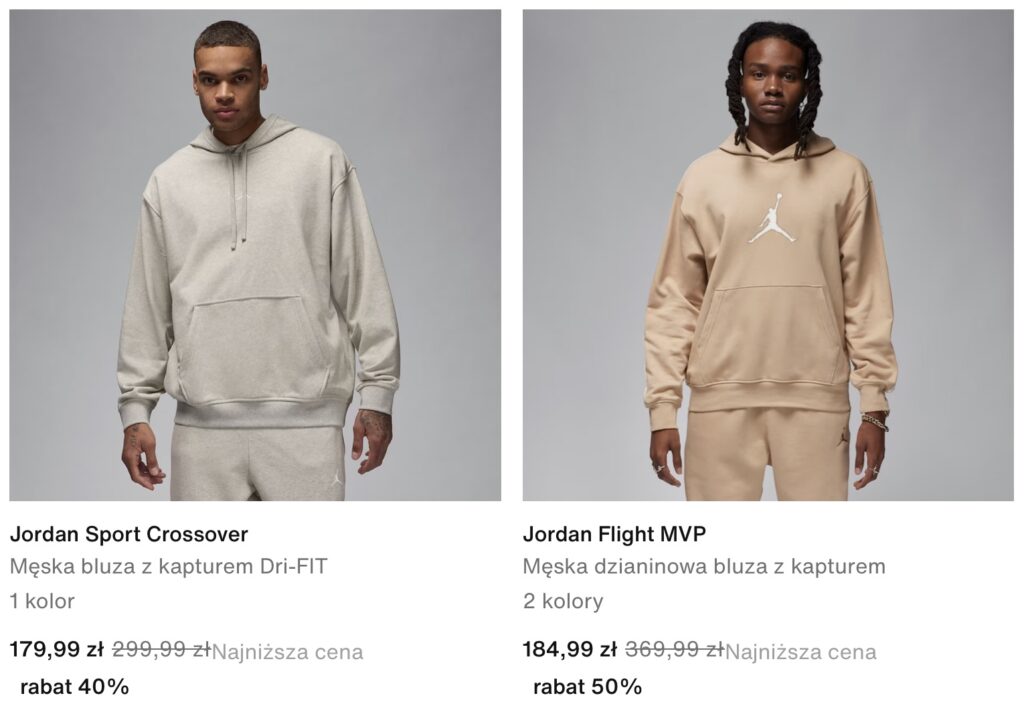
Task: Click the crossed-out 299,99 zł price
Action: pos(161,649)
